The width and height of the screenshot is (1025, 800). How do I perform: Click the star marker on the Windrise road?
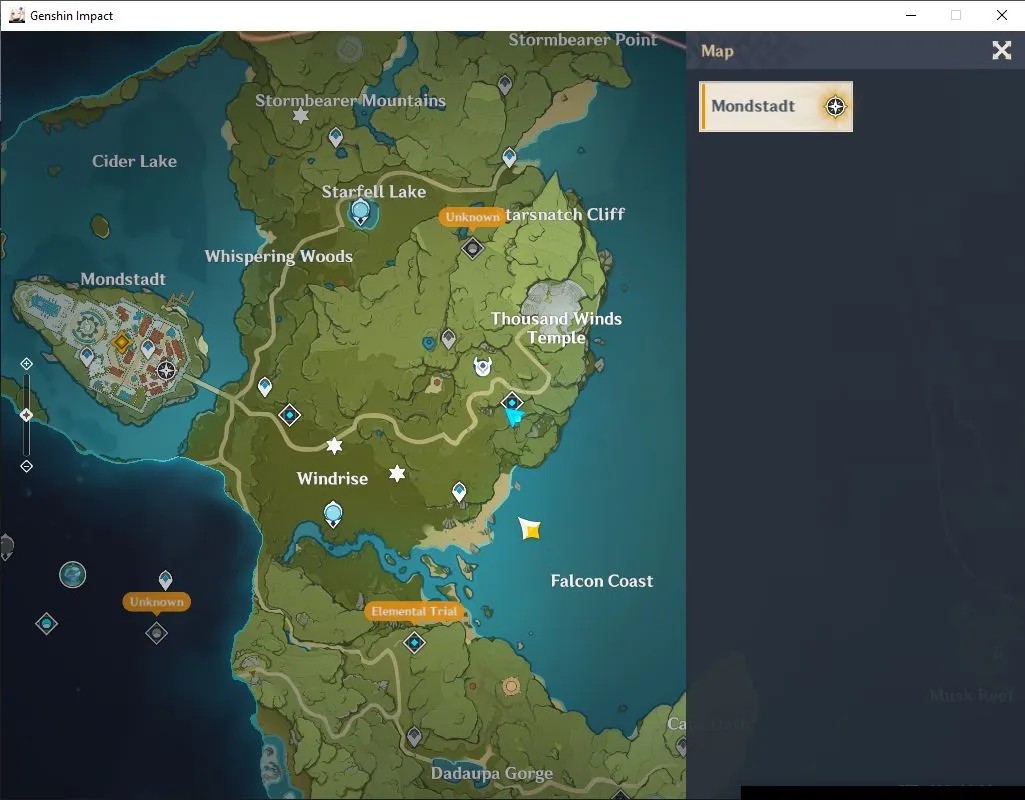pos(334,446)
